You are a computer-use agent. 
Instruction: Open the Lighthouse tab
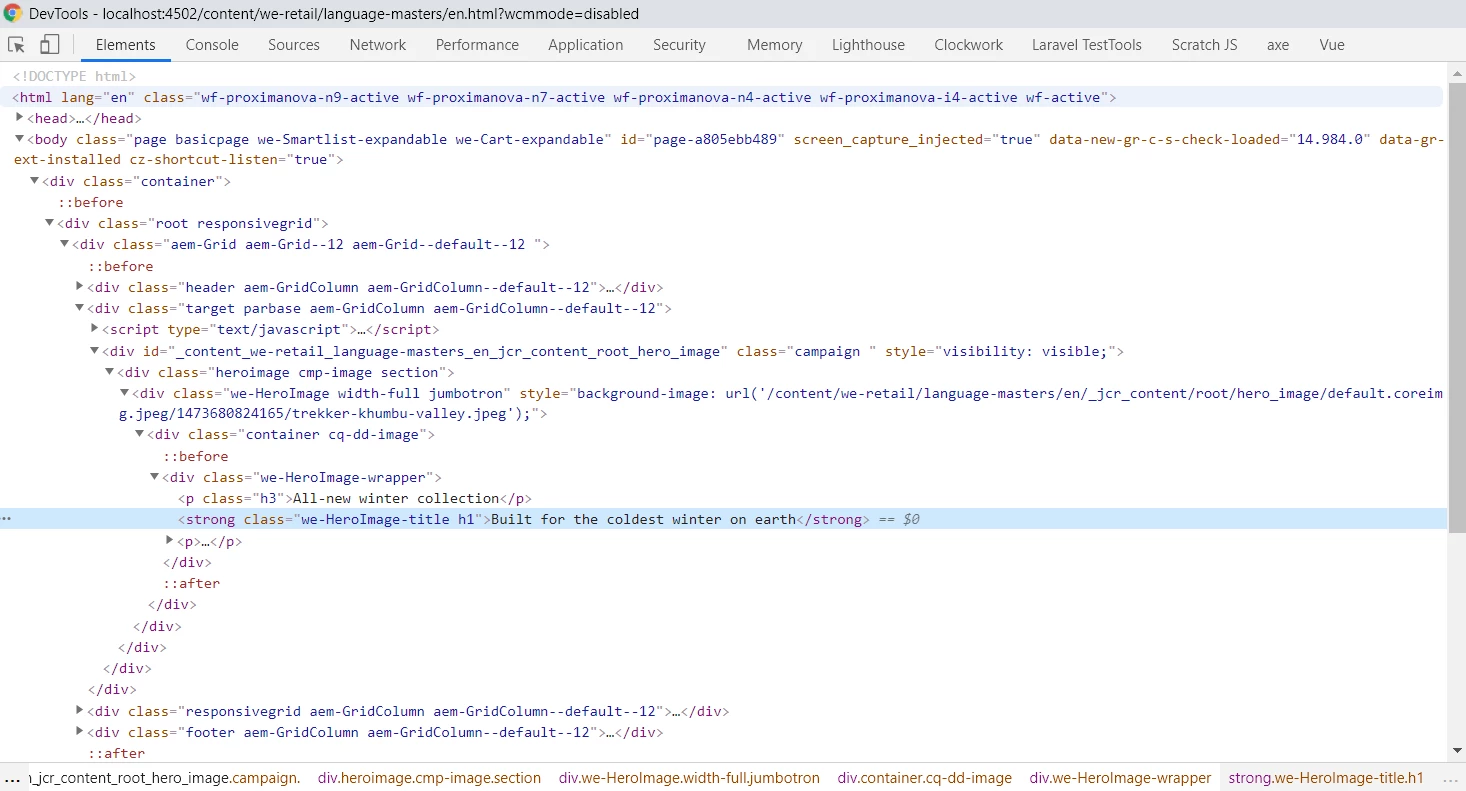point(868,45)
